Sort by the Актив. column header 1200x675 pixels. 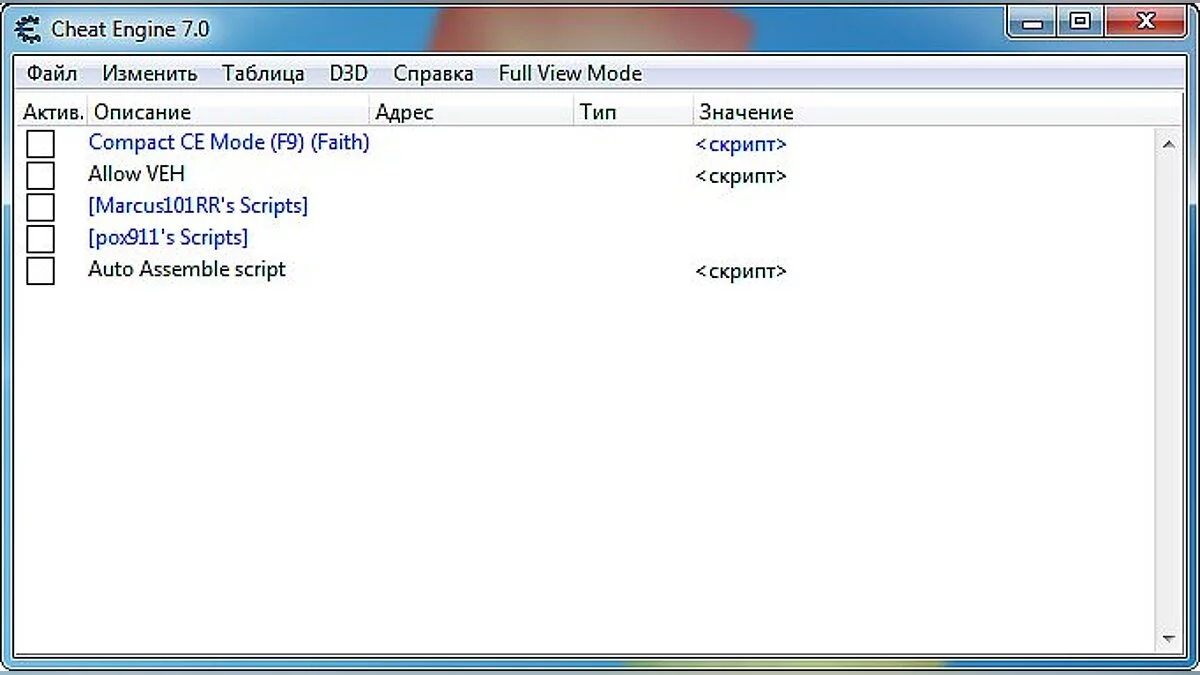[53, 112]
